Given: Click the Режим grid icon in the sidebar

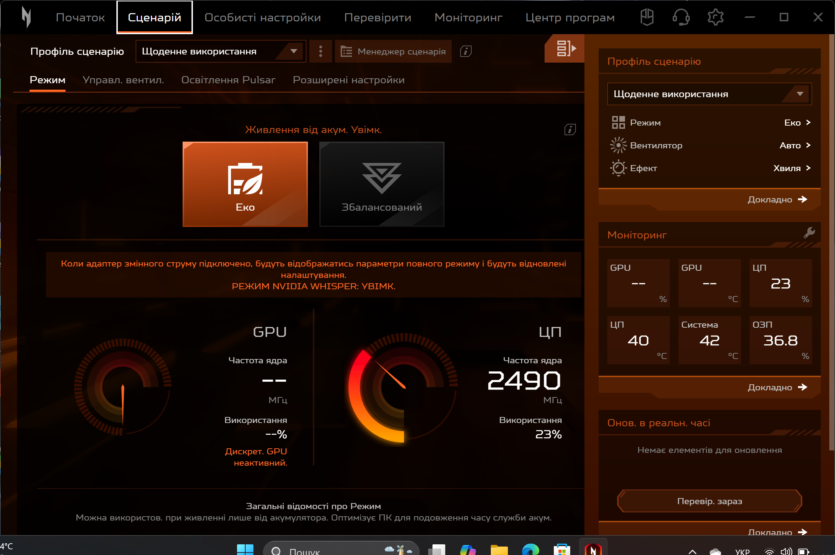Looking at the screenshot, I should click(618, 123).
